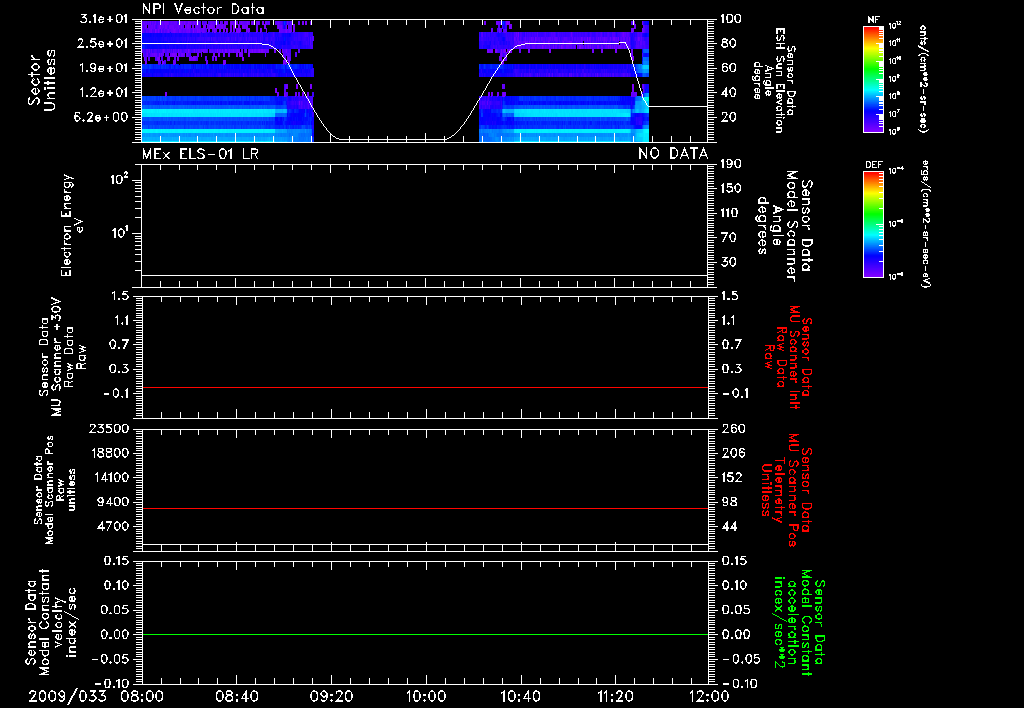Click the green line in the velocity panel

425,634
